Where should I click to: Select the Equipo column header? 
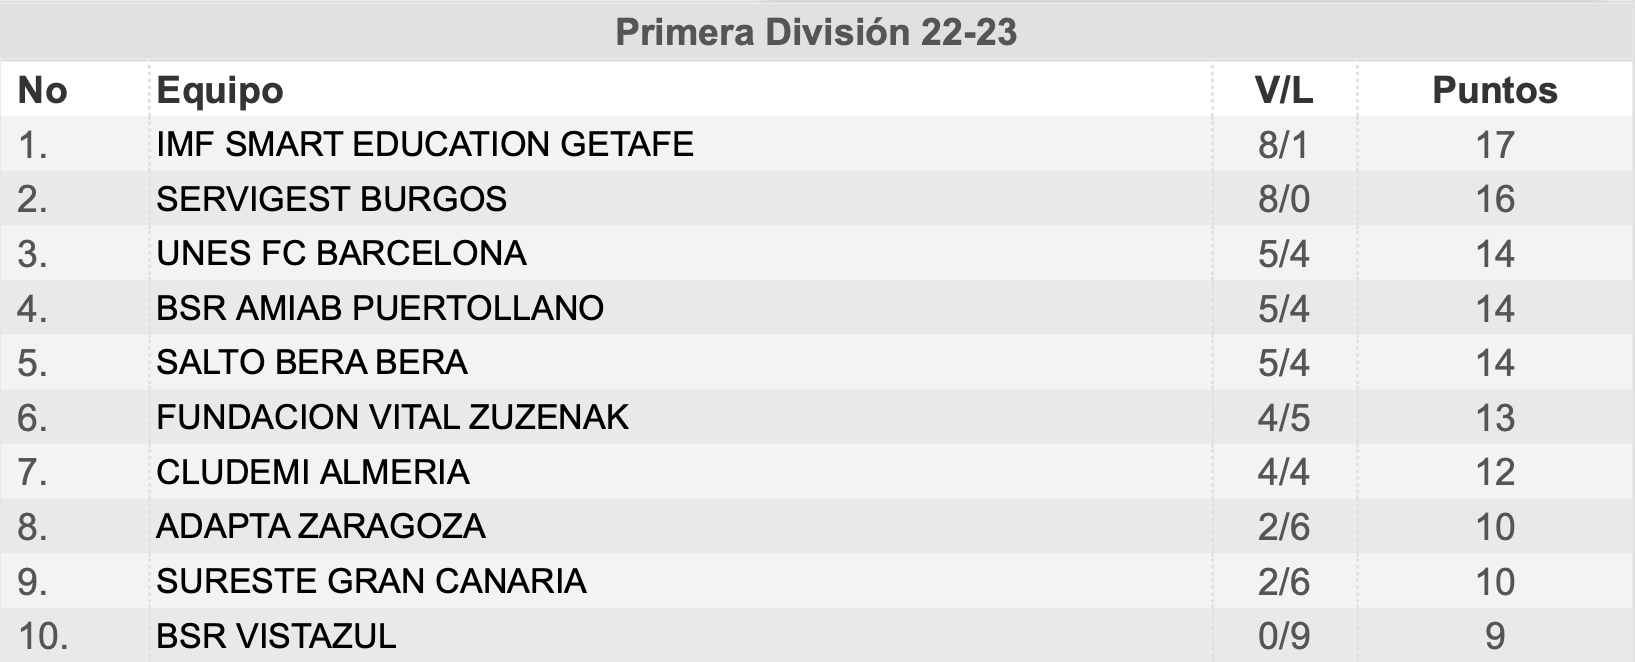(220, 91)
